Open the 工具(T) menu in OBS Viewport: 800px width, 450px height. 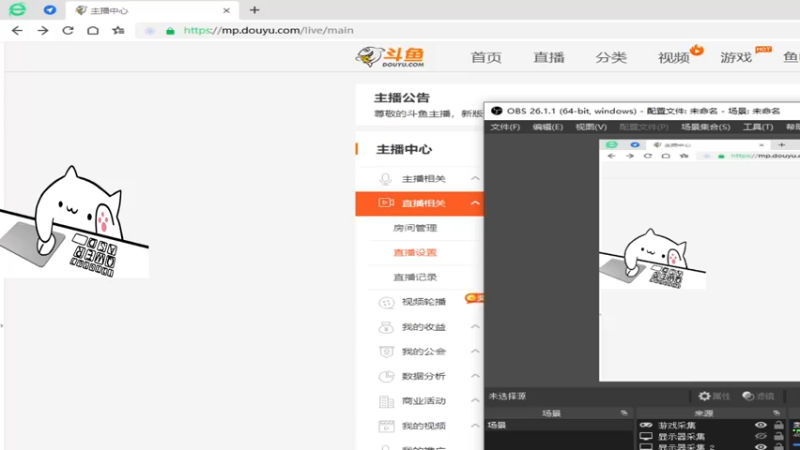click(758, 127)
